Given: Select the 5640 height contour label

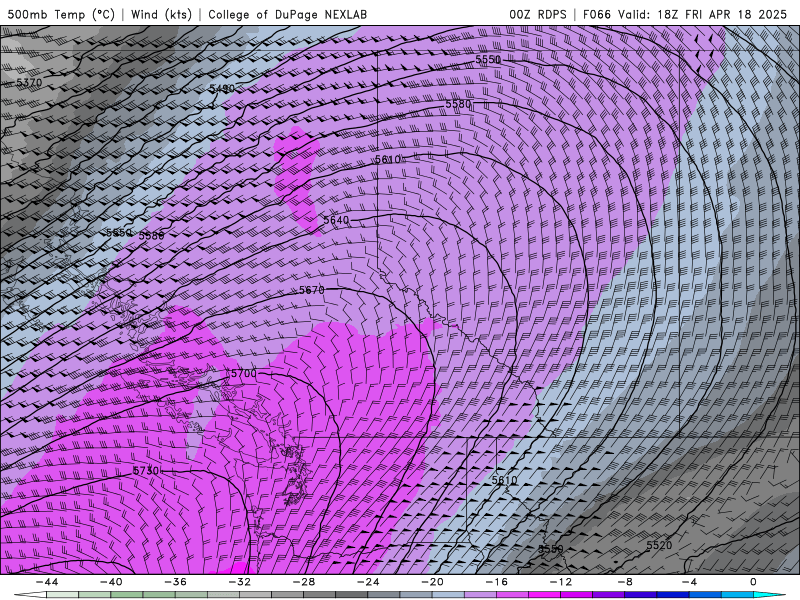Looking at the screenshot, I should pyautogui.click(x=337, y=220).
